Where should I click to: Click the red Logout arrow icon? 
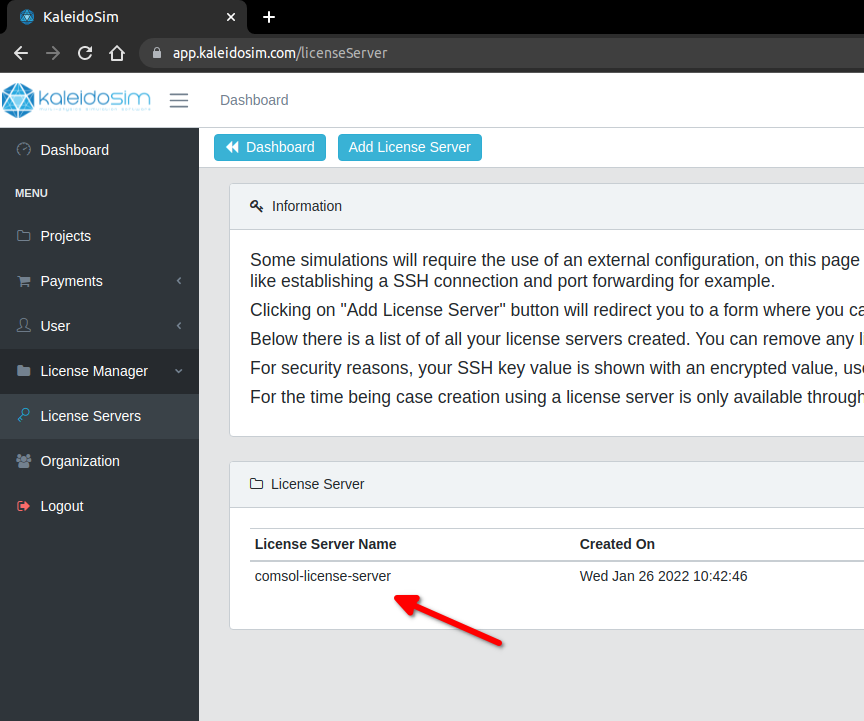24,506
